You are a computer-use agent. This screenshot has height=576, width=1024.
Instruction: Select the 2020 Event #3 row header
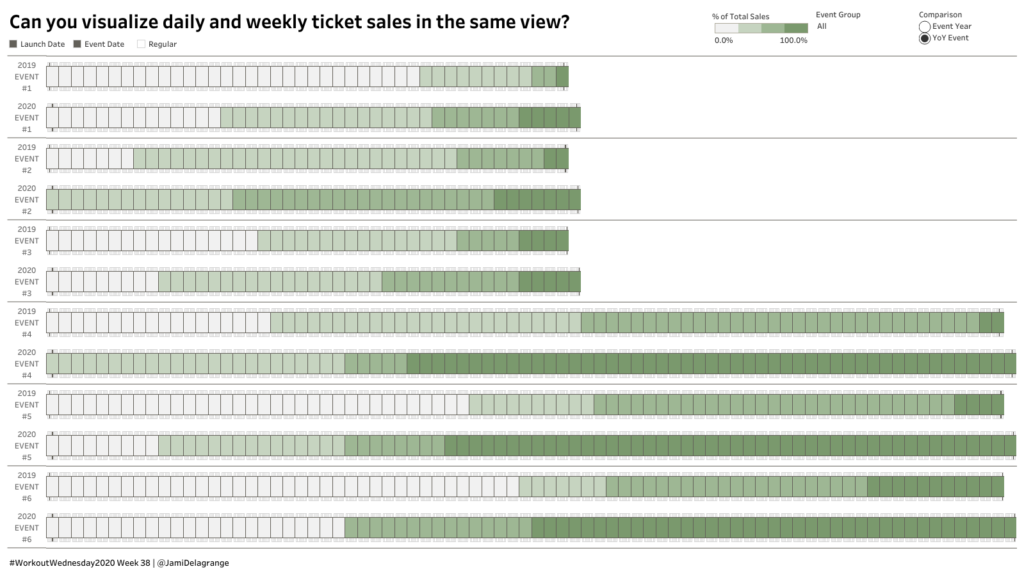tap(27, 281)
